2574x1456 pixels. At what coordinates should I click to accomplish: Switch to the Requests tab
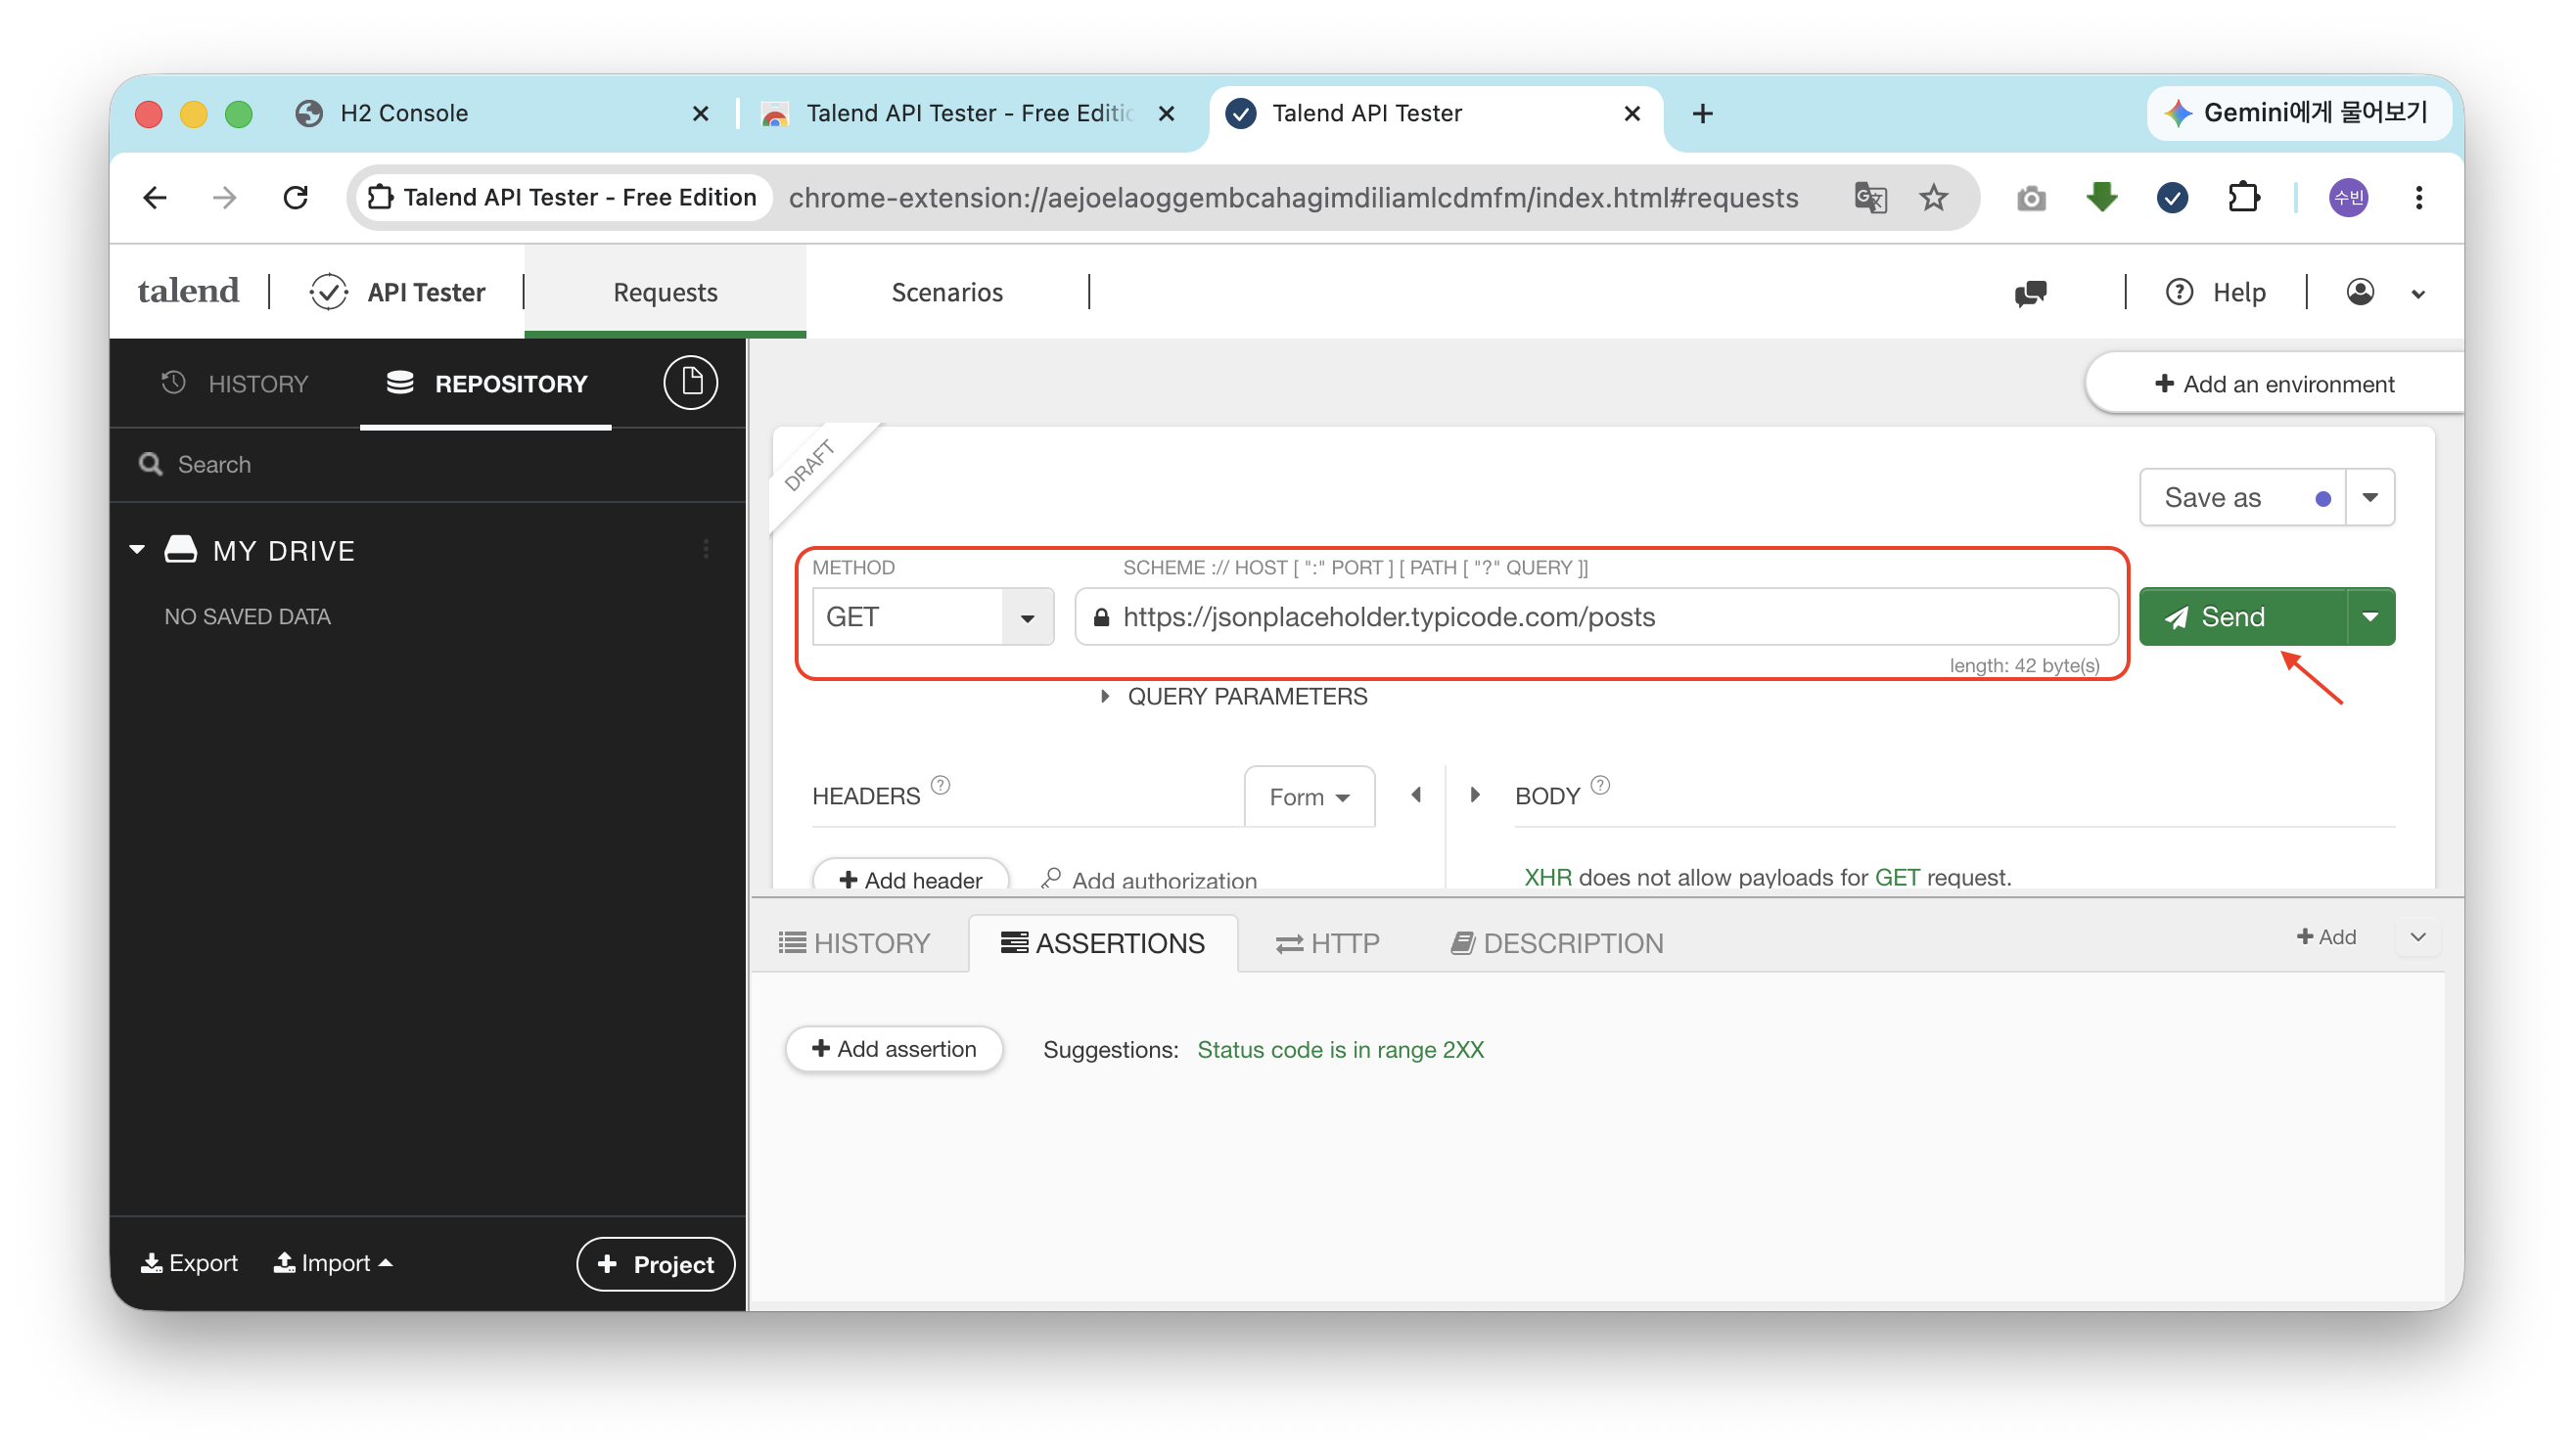[x=665, y=292]
